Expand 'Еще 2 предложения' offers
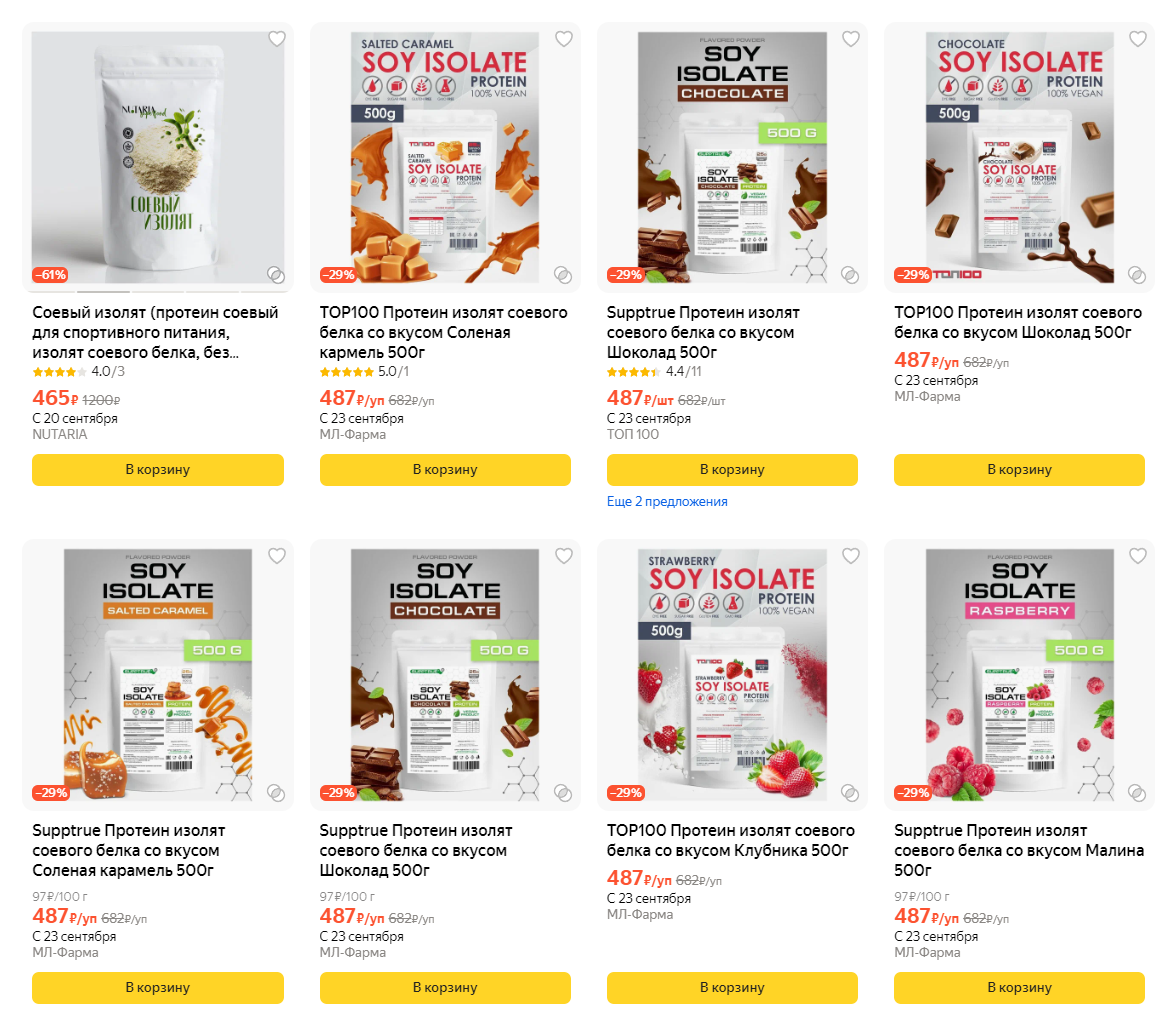 point(667,502)
